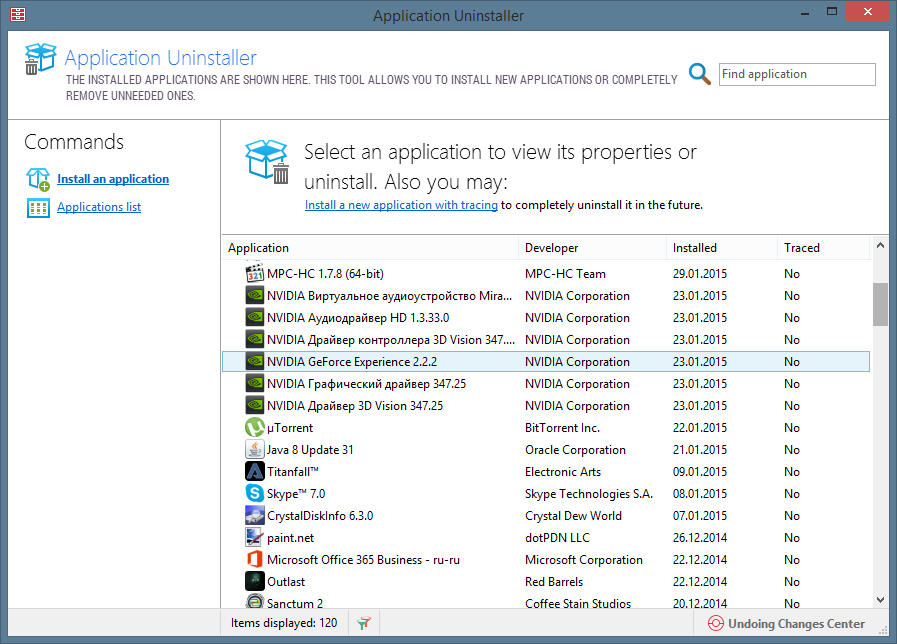Click NVIDIA Драйвер 3D Vision 347.25 icon
Viewport: 897px width, 644px height.
tap(255, 406)
